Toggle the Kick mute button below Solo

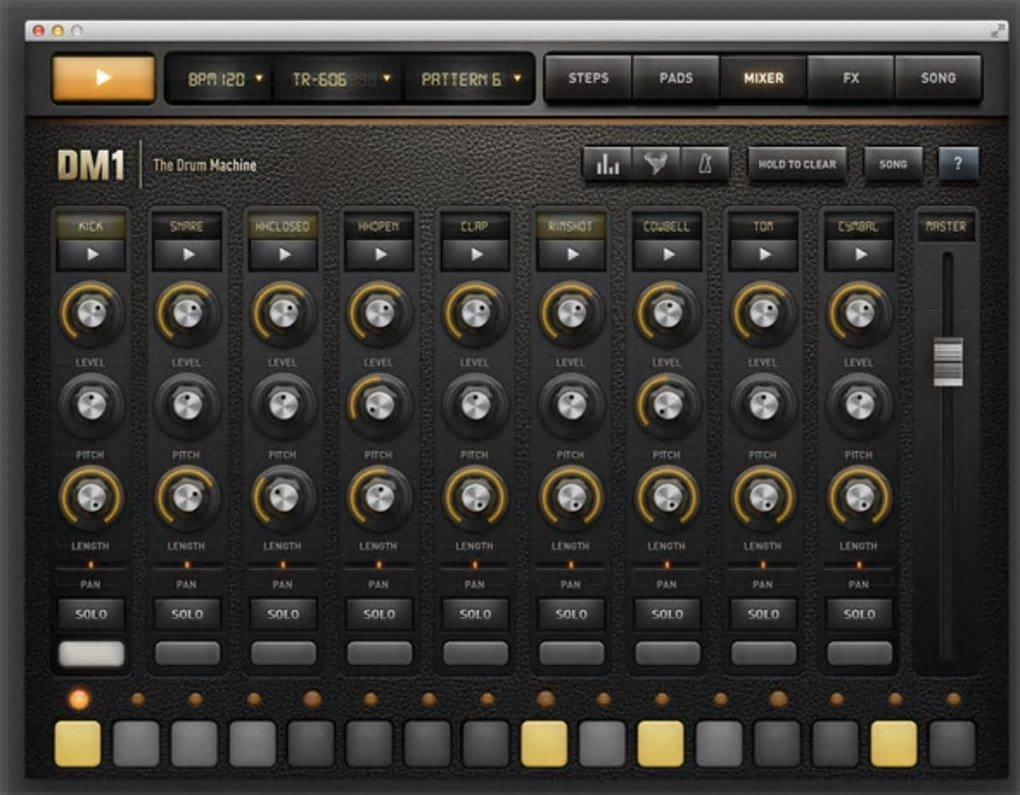(91, 653)
